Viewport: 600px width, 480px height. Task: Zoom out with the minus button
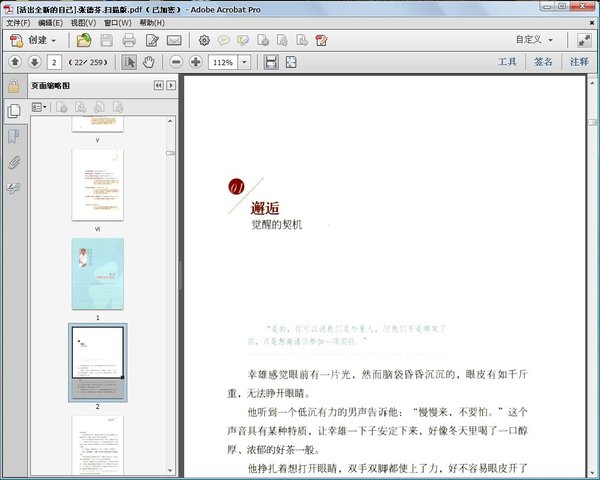point(176,62)
